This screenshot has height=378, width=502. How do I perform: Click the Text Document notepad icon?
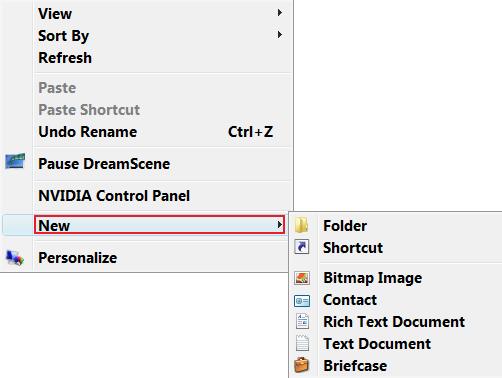(302, 343)
